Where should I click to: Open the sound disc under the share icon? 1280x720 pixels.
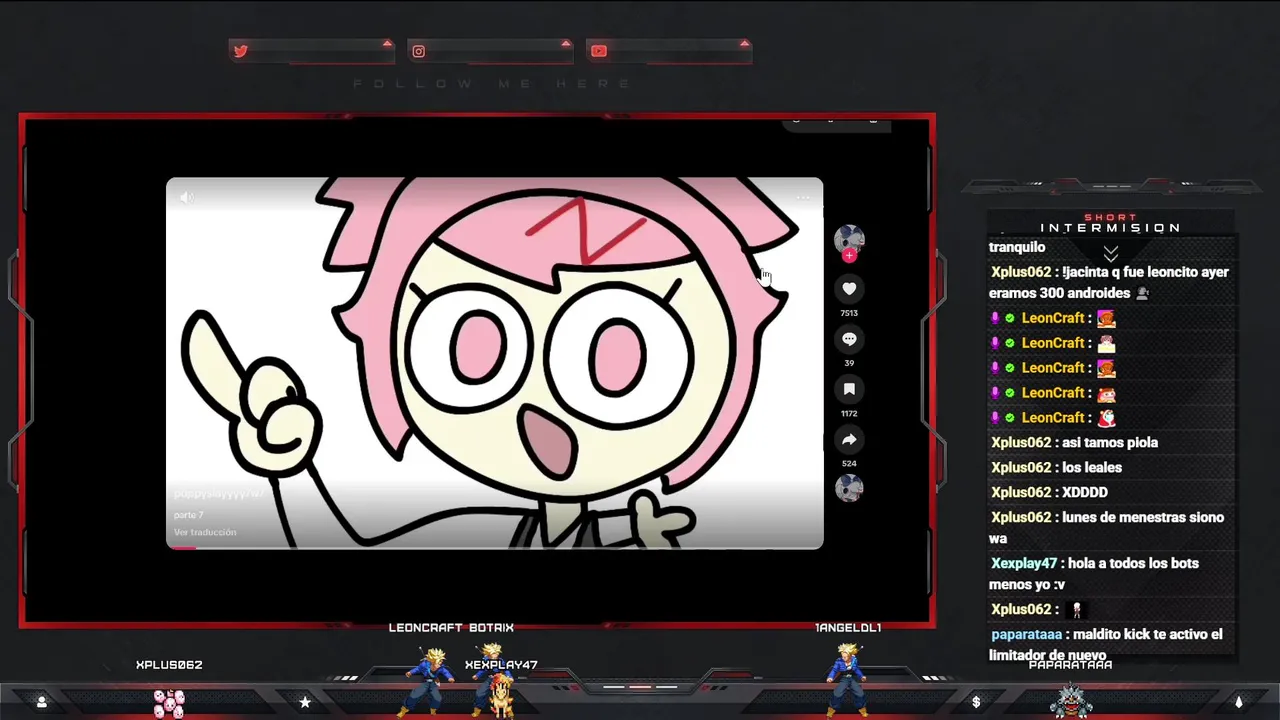point(849,487)
